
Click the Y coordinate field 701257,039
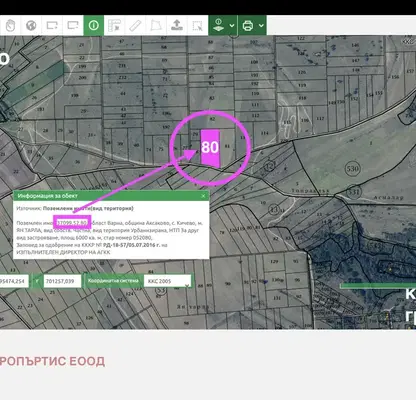[x=62, y=281]
